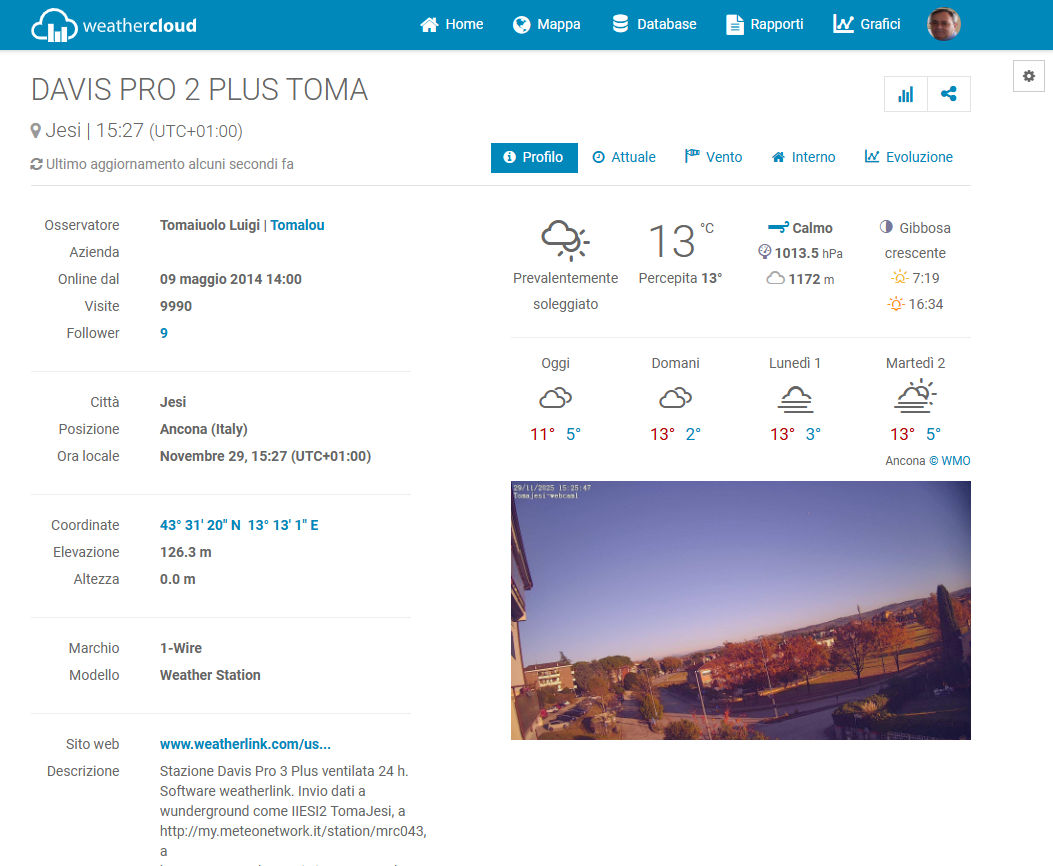The image size is (1053, 866).
Task: Go to the Database section
Action: (654, 24)
